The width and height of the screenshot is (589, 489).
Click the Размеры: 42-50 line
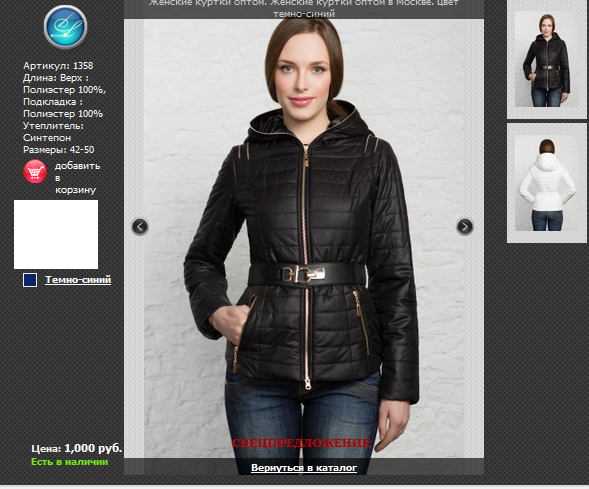[59, 150]
